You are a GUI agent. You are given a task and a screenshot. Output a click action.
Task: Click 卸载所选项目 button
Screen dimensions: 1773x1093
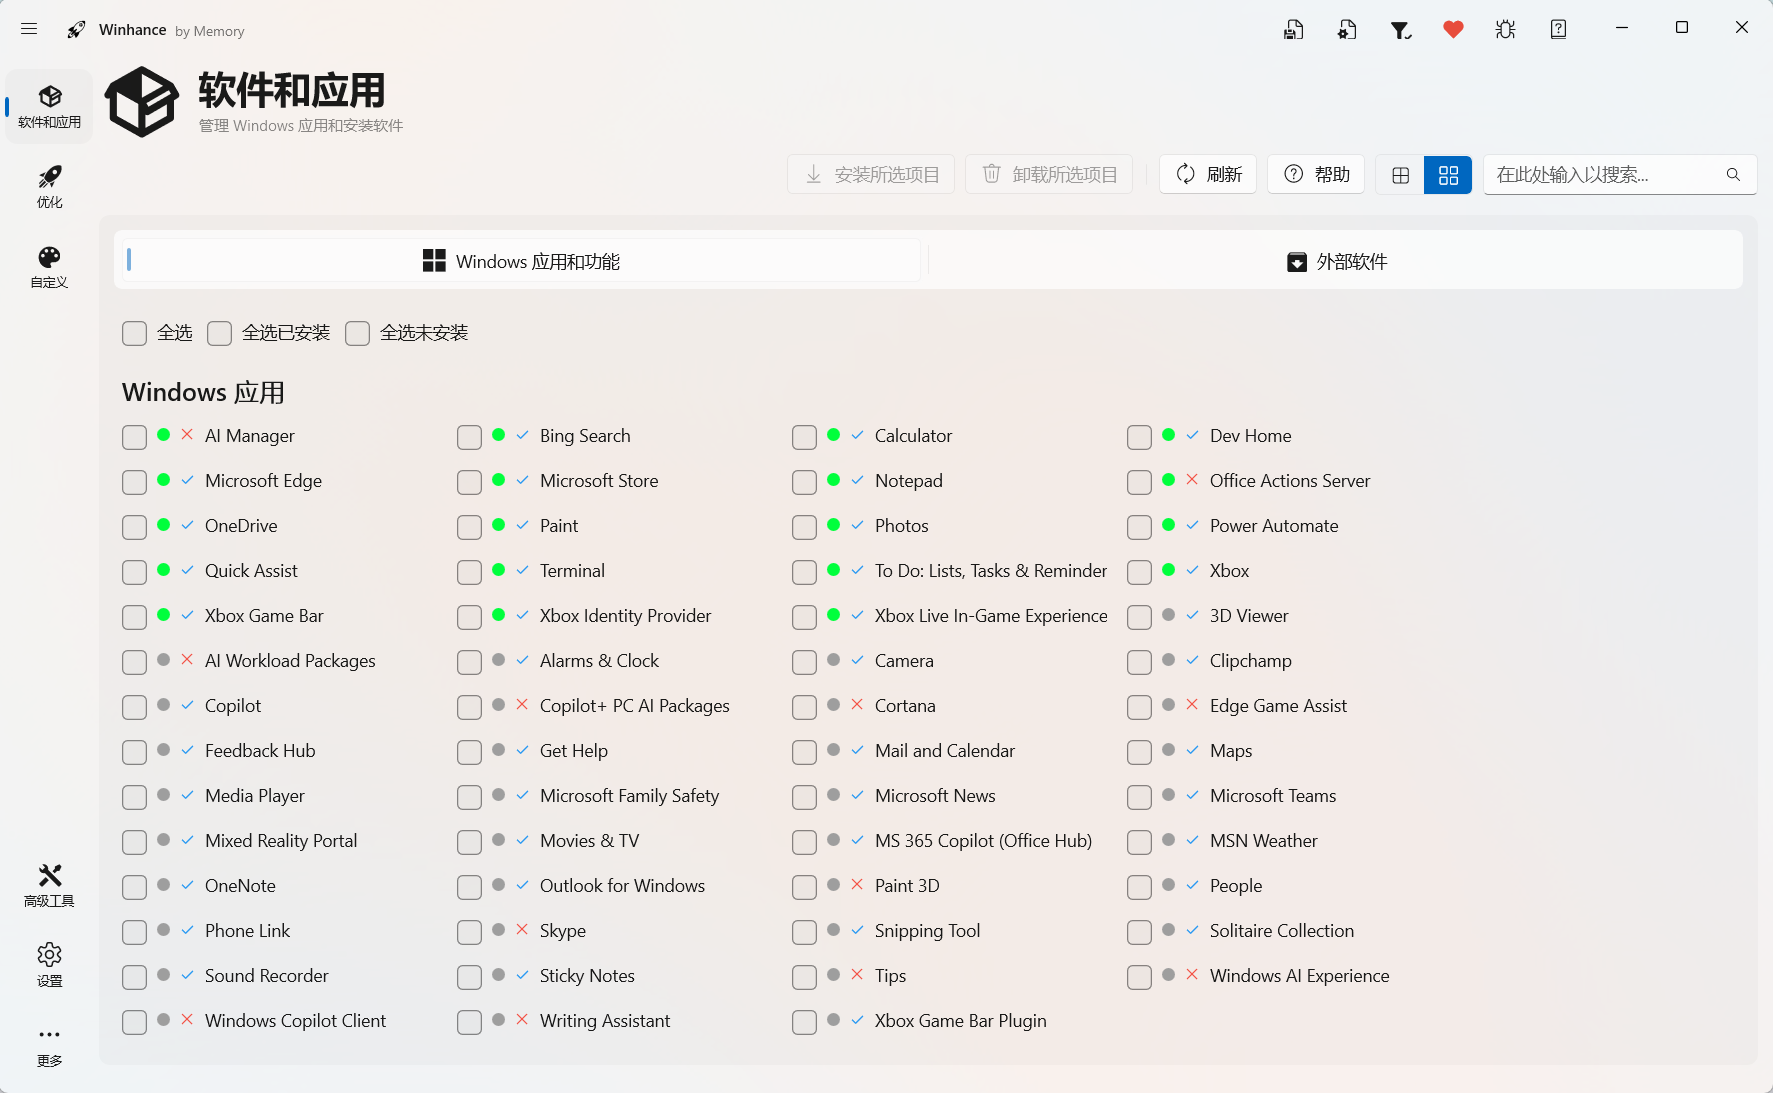(1049, 175)
